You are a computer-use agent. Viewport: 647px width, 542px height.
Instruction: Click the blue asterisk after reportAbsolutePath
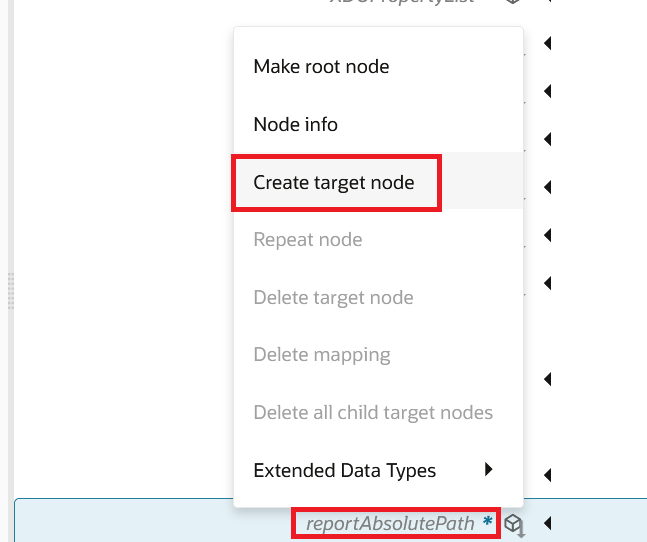[x=487, y=521]
